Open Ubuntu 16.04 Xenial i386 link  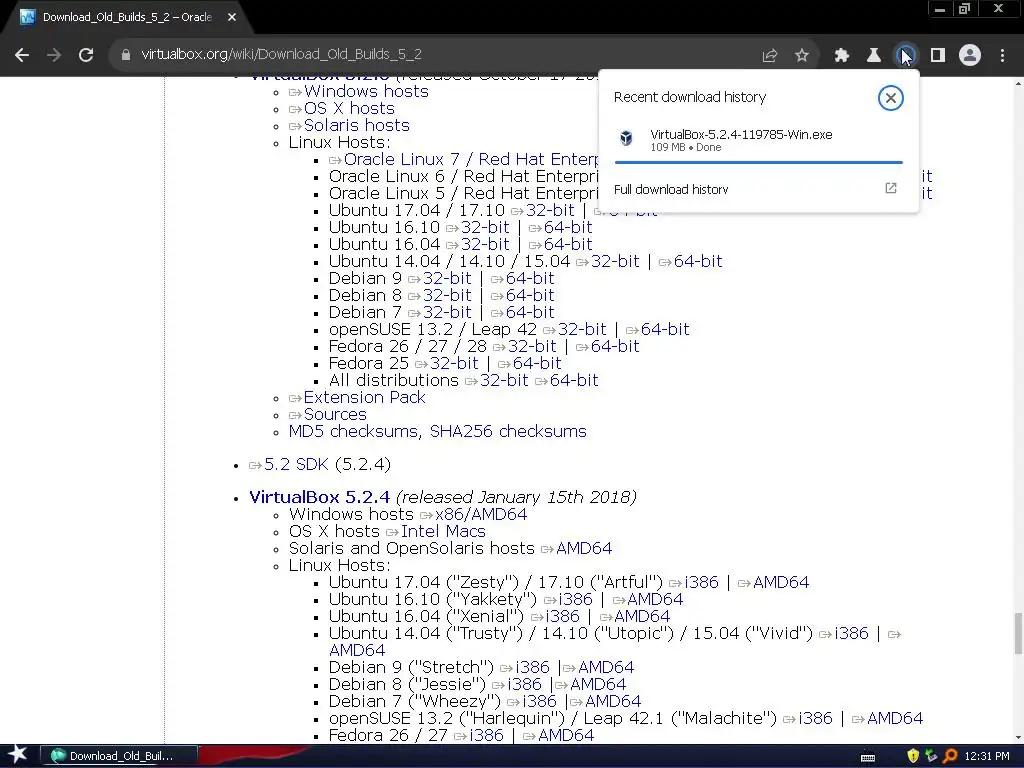[562, 616]
